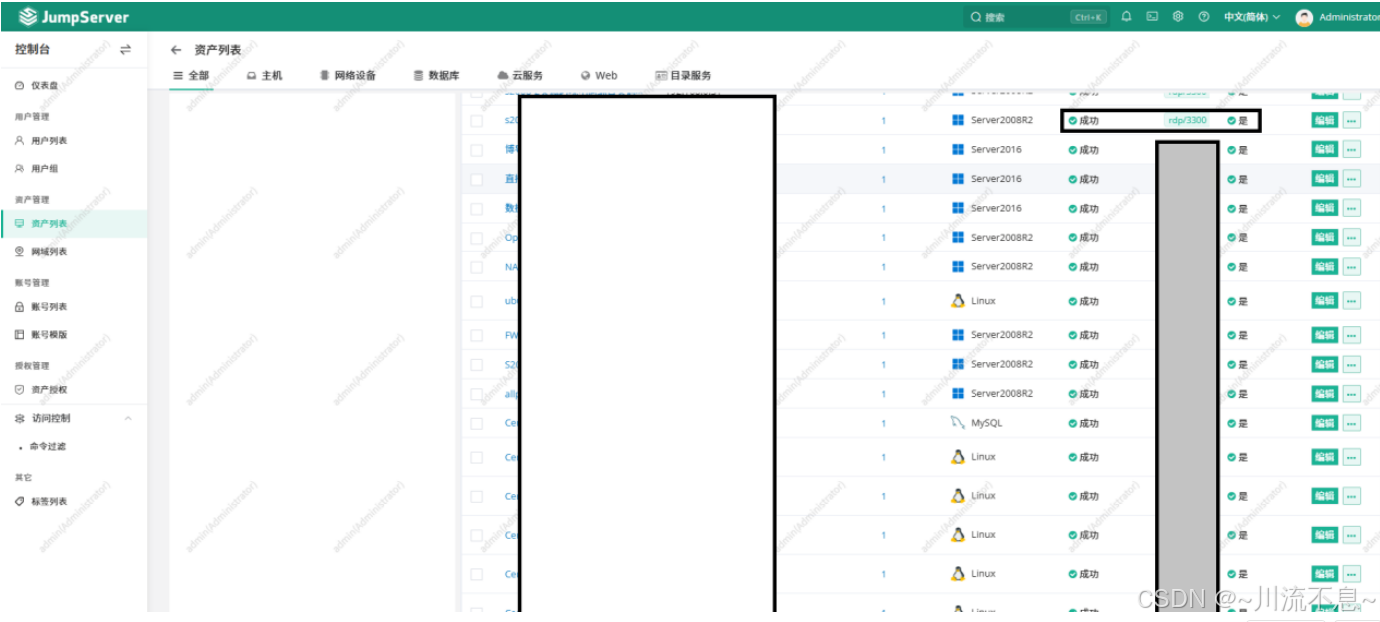Open more menu for all Server2008R2 row

[1352, 394]
